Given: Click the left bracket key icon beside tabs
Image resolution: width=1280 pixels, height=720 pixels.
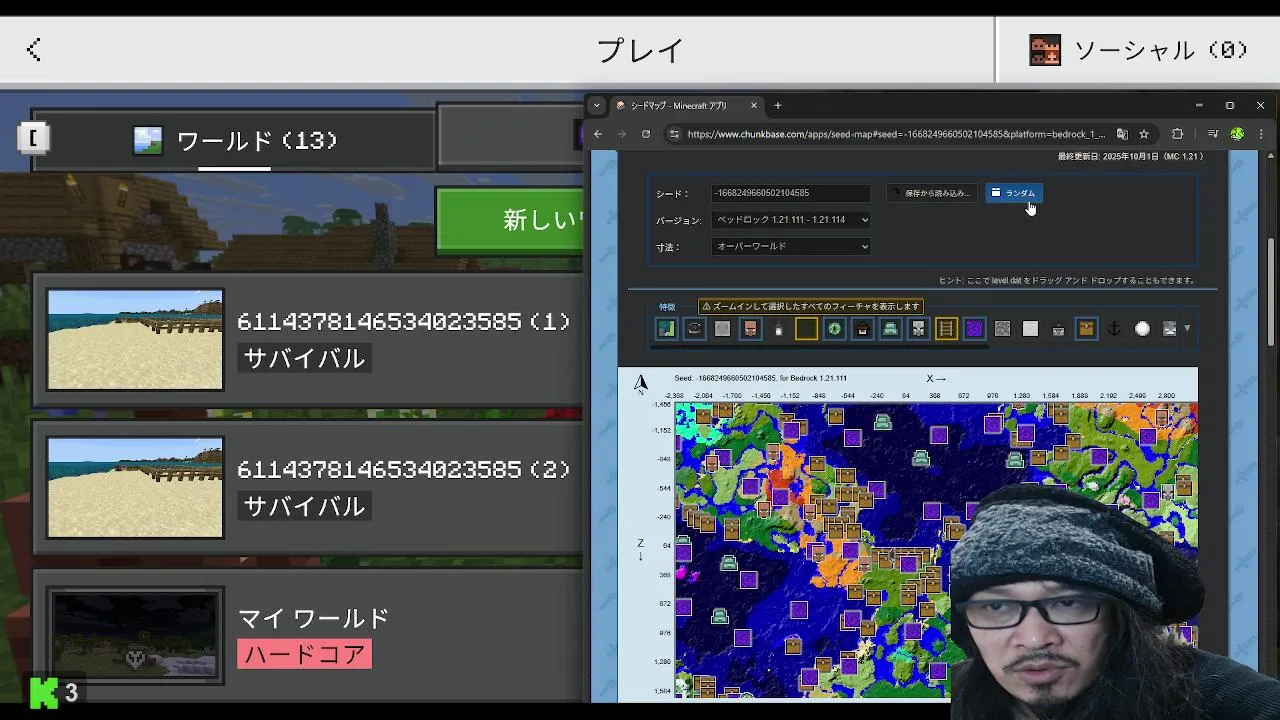Looking at the screenshot, I should (x=33, y=138).
